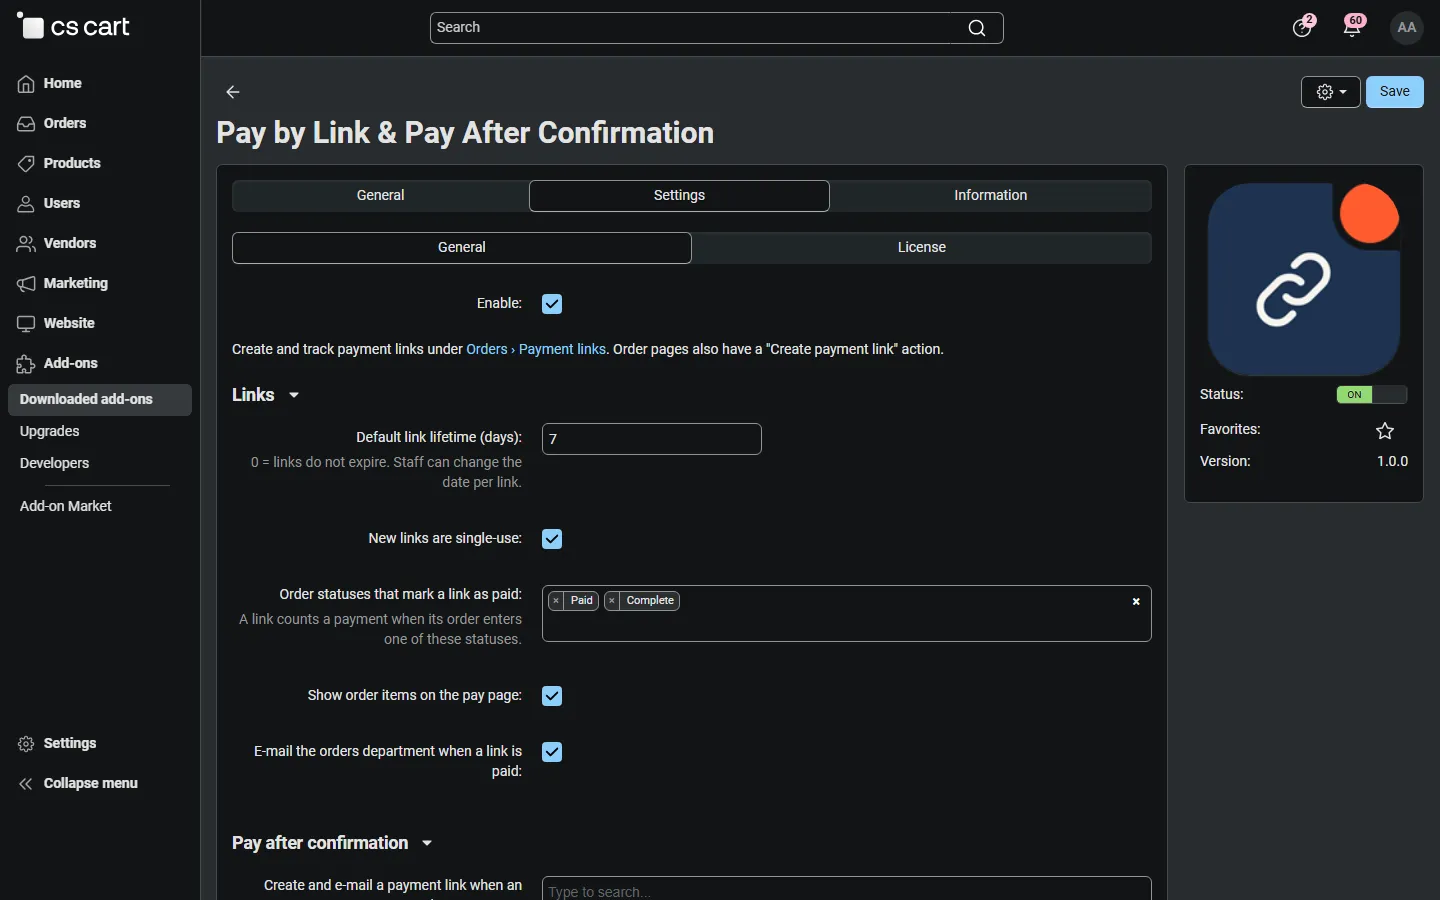
Task: Open the gear actions dropdown
Action: (1331, 92)
